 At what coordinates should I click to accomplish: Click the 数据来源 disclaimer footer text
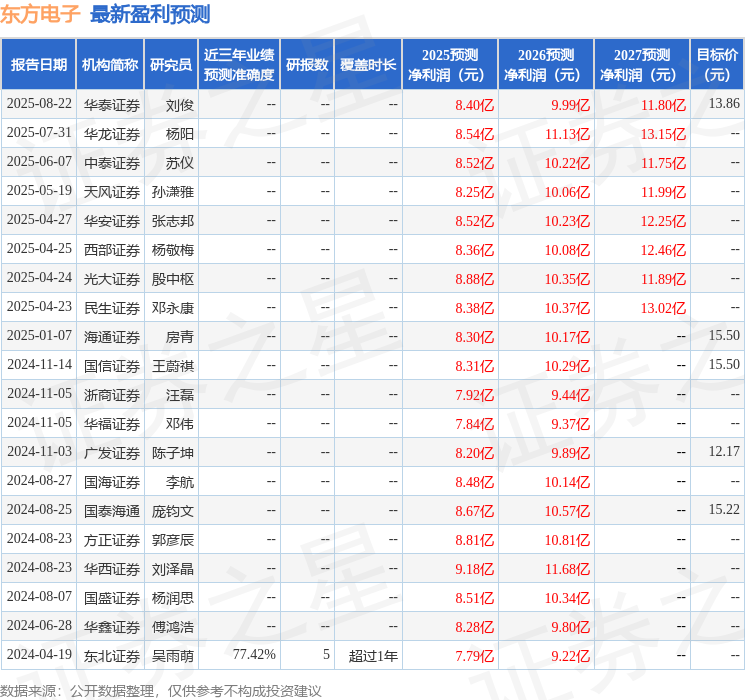click(x=161, y=690)
